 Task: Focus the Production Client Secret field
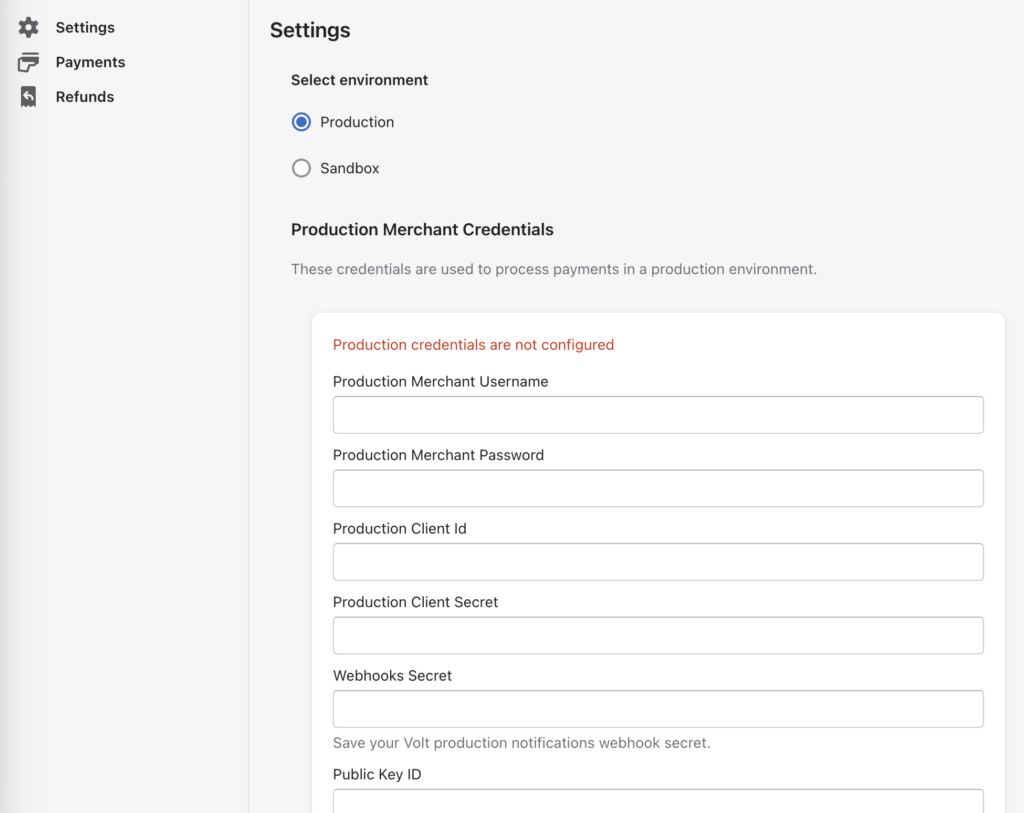coord(658,635)
